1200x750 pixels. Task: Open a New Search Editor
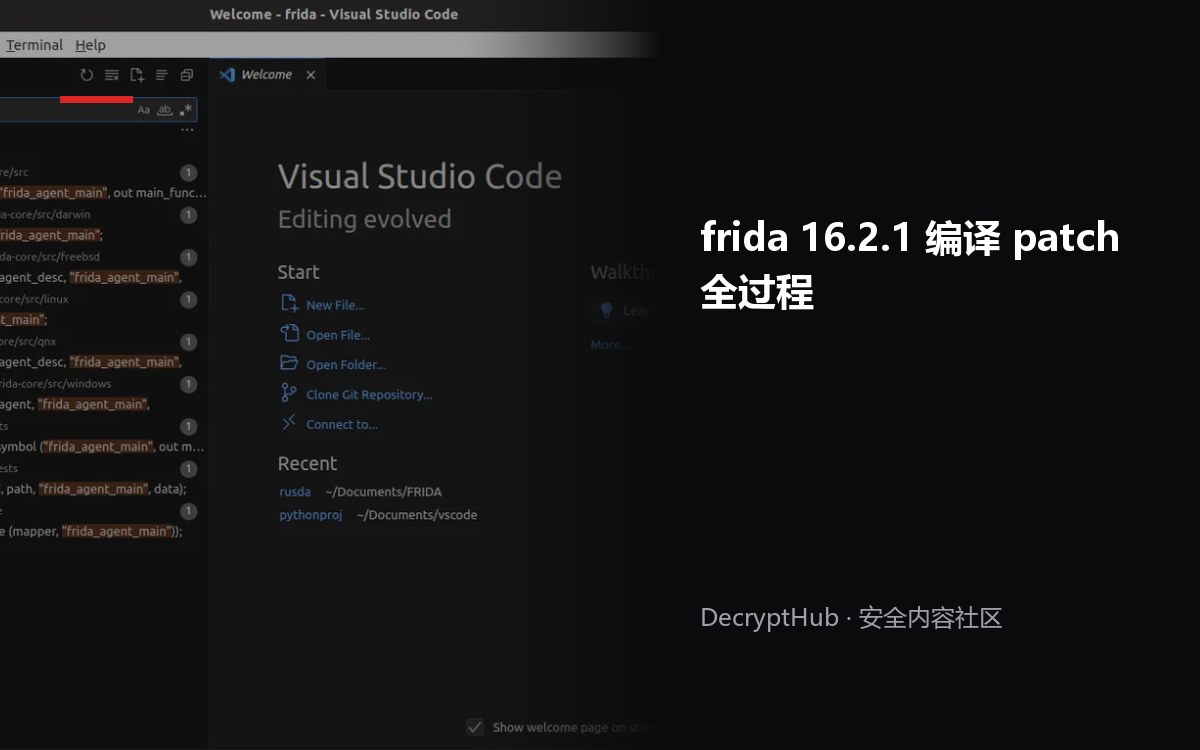pyautogui.click(x=137, y=75)
